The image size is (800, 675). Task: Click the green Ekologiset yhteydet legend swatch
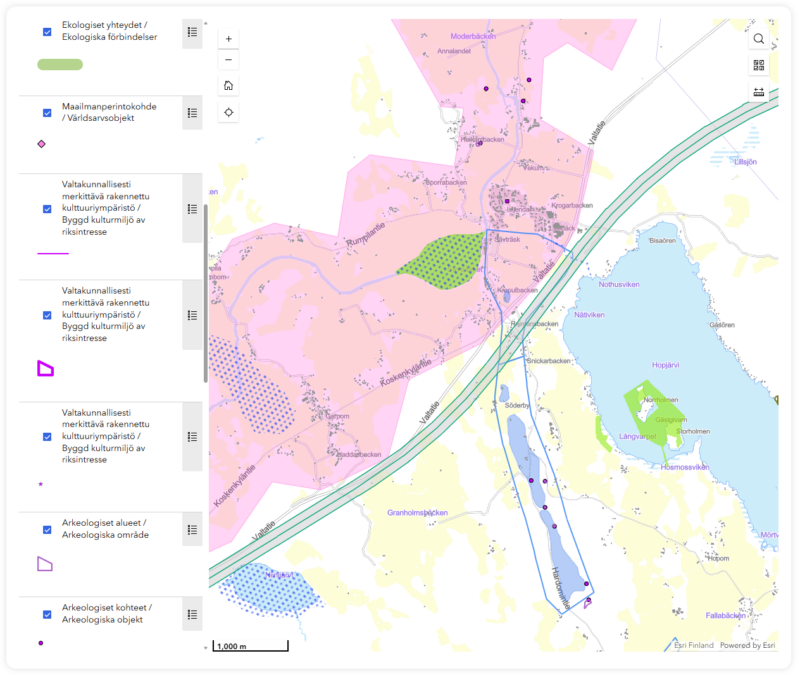click(x=60, y=65)
